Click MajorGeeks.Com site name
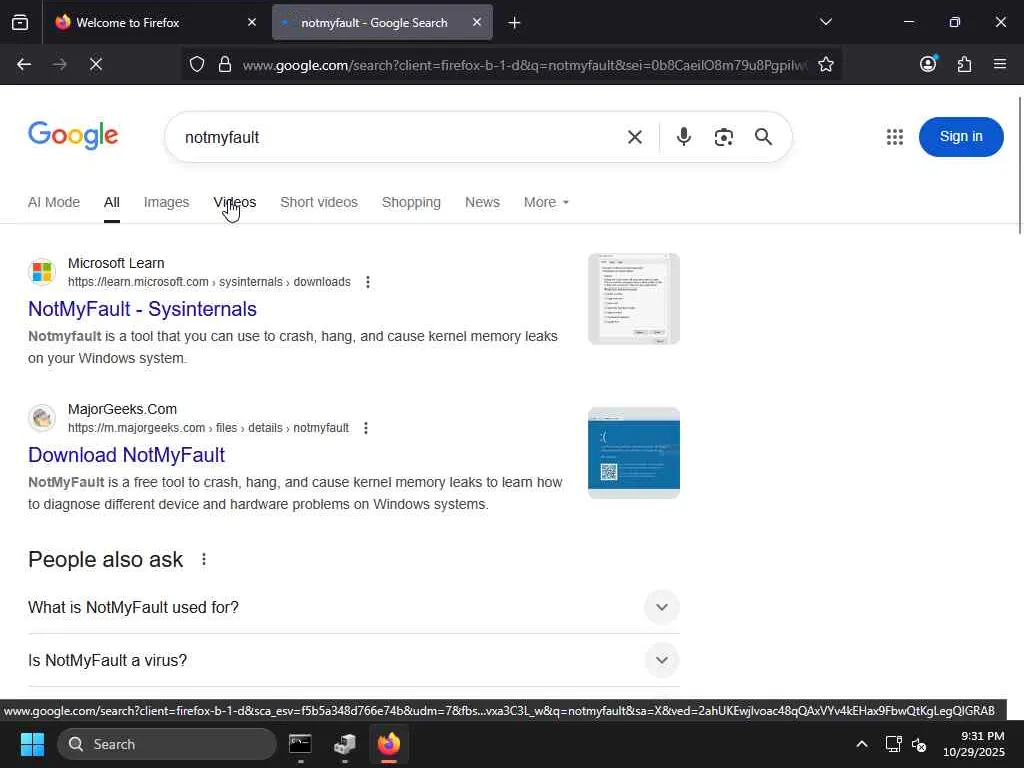Screen dimensions: 1024x768 [122, 409]
